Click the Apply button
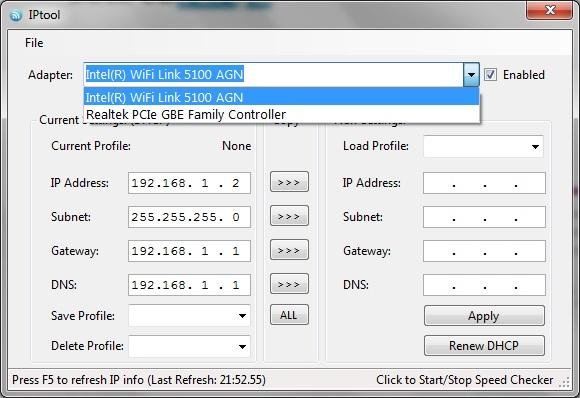Viewport: 580px width, 398px height. (x=484, y=316)
